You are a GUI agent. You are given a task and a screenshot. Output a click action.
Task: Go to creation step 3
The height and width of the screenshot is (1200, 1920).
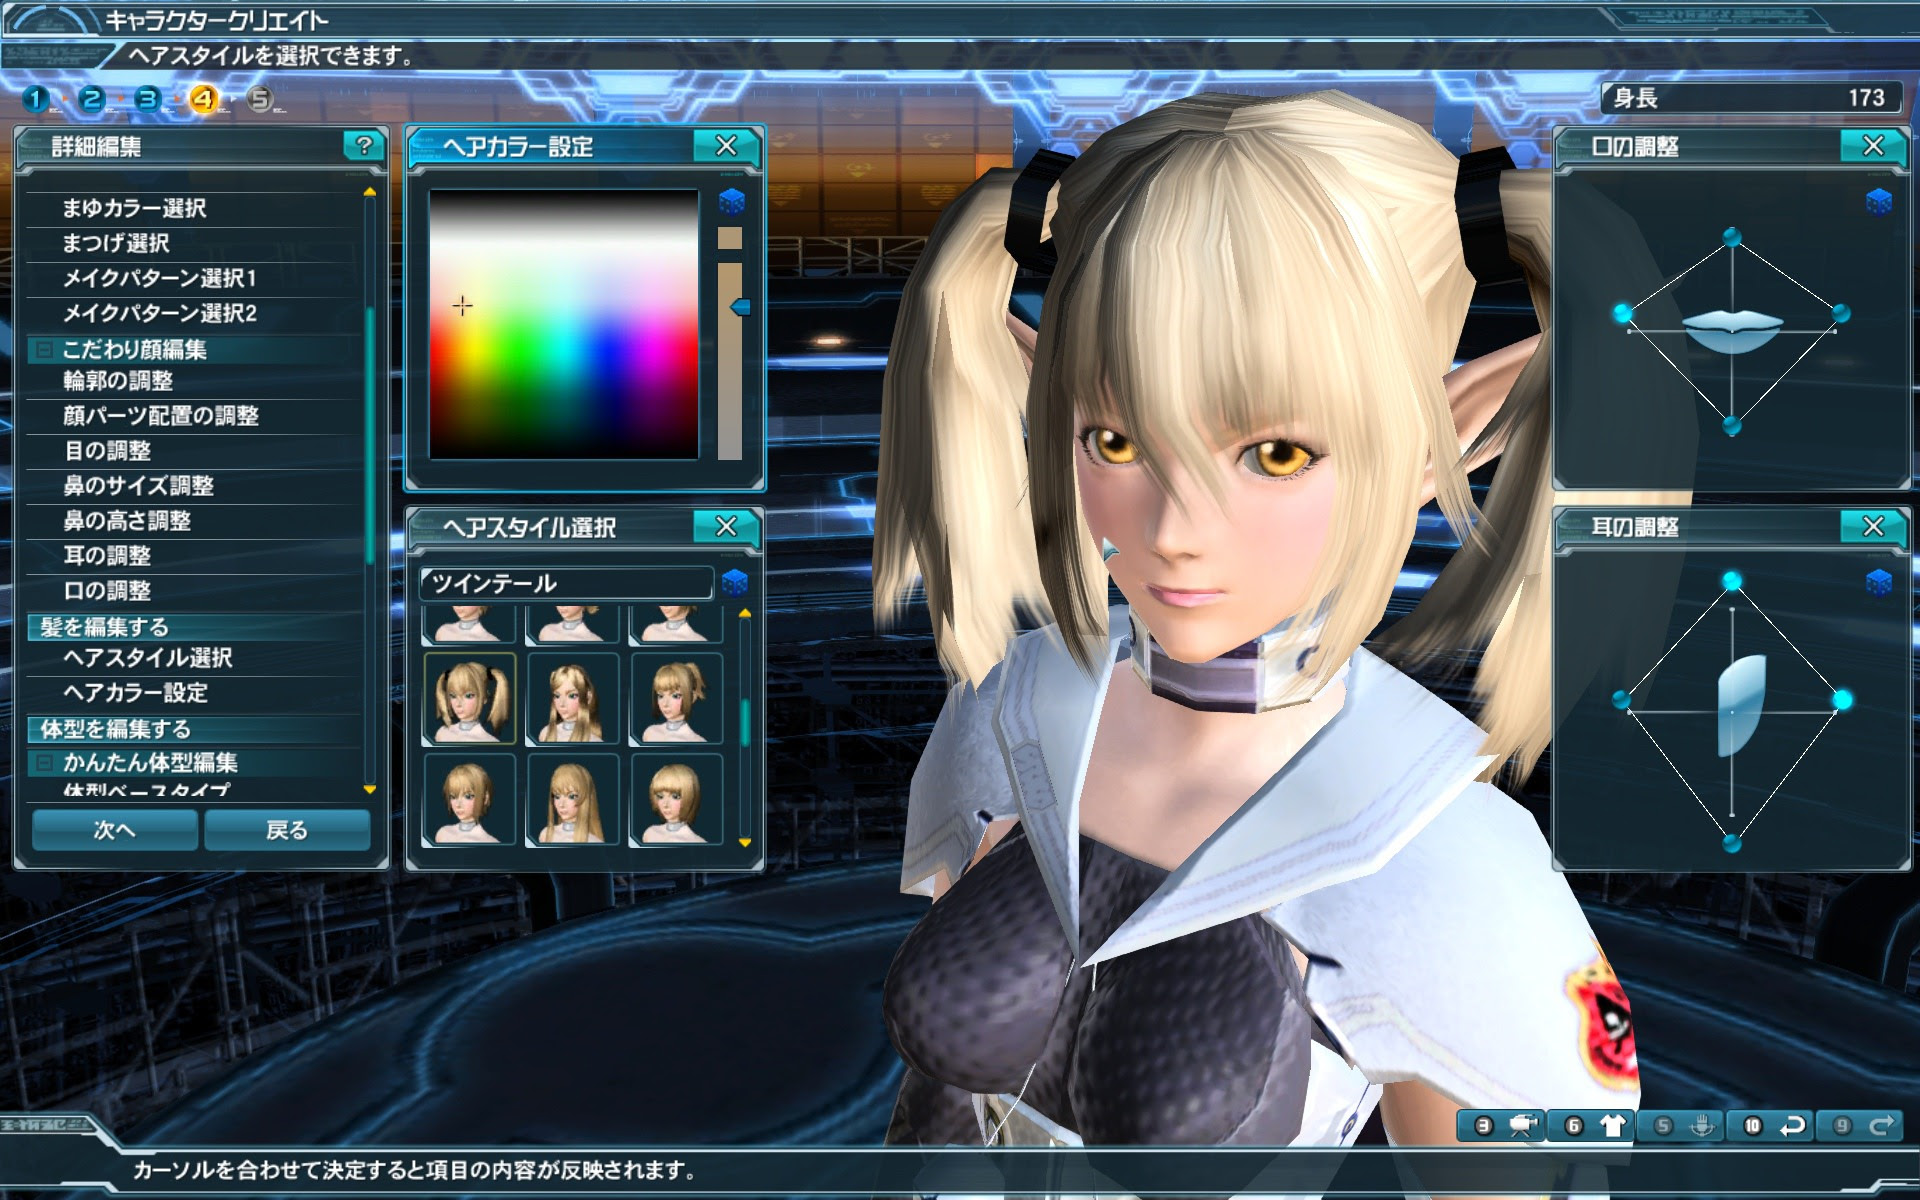(148, 98)
